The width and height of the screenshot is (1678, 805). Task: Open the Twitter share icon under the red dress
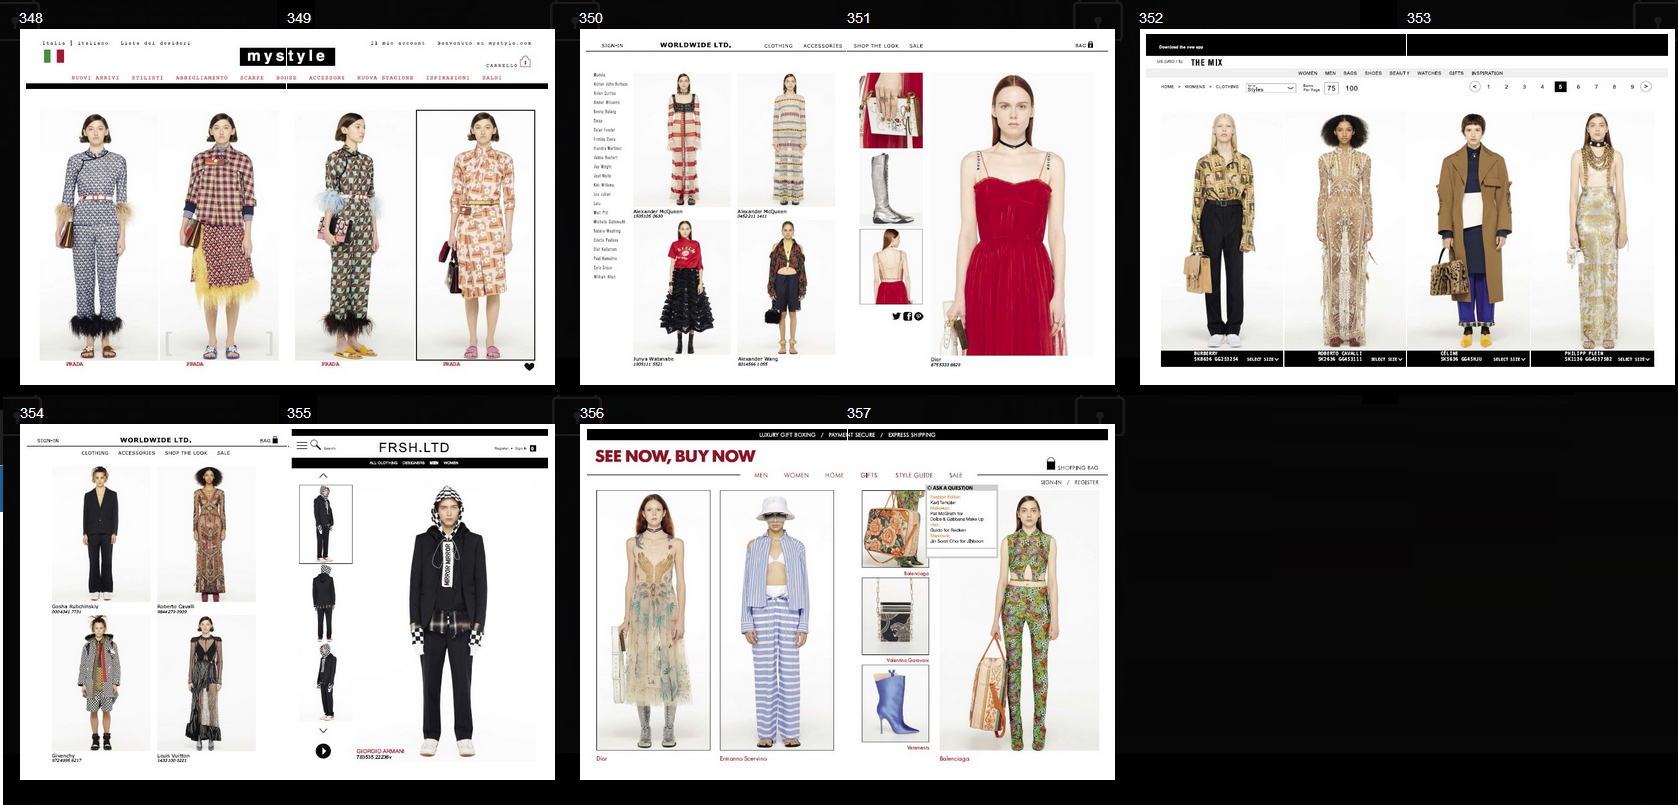[x=896, y=316]
